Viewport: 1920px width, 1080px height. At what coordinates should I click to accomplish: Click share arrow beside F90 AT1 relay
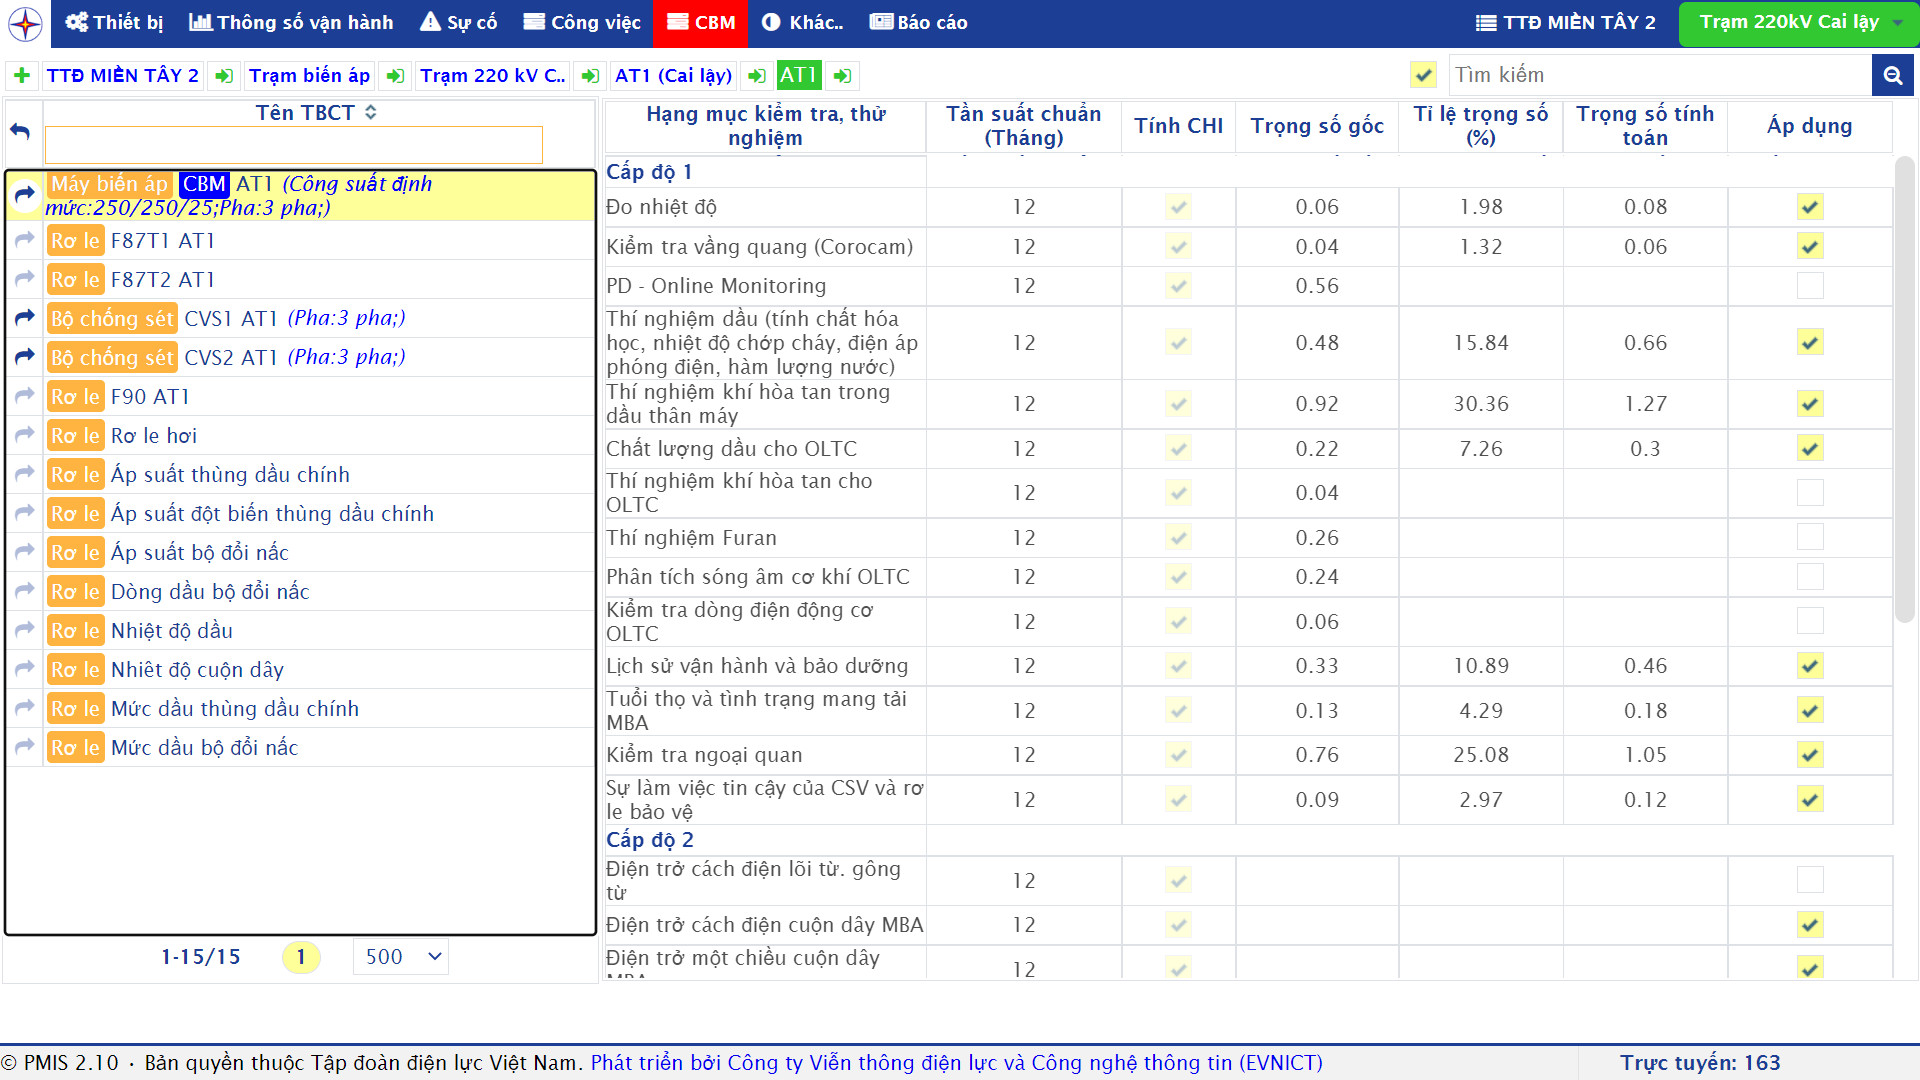(25, 396)
